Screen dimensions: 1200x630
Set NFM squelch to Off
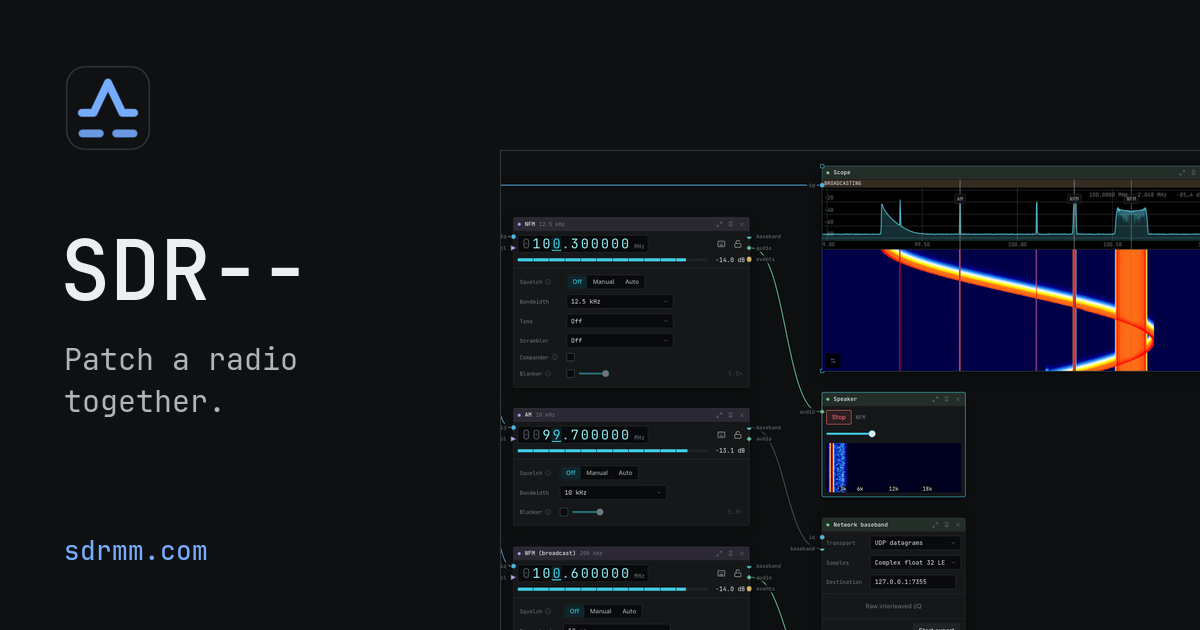pyautogui.click(x=577, y=282)
